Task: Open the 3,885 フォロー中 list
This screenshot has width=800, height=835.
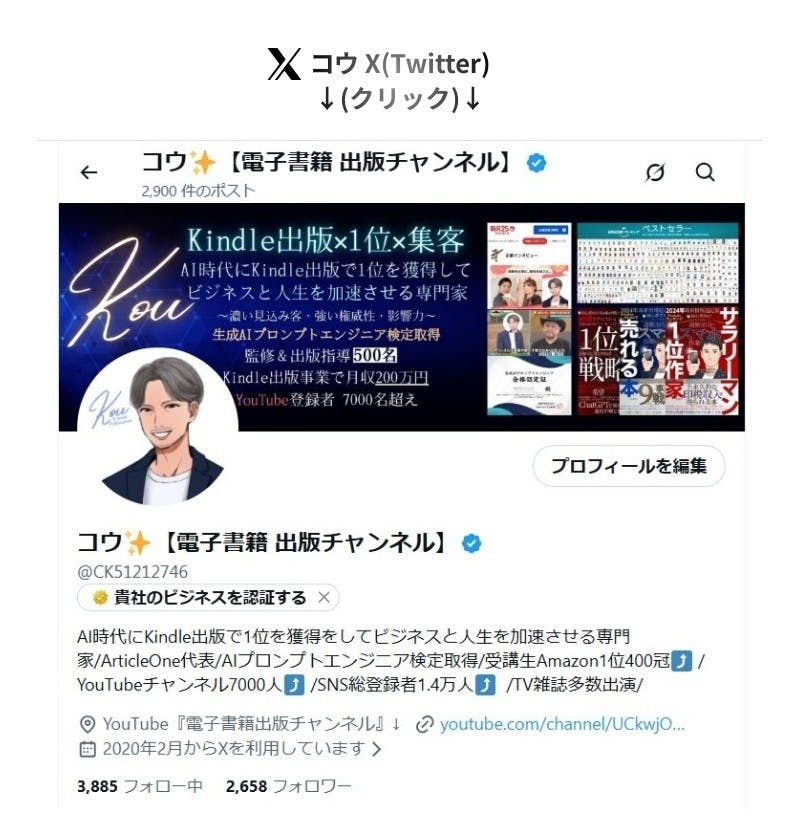Action: click(140, 786)
